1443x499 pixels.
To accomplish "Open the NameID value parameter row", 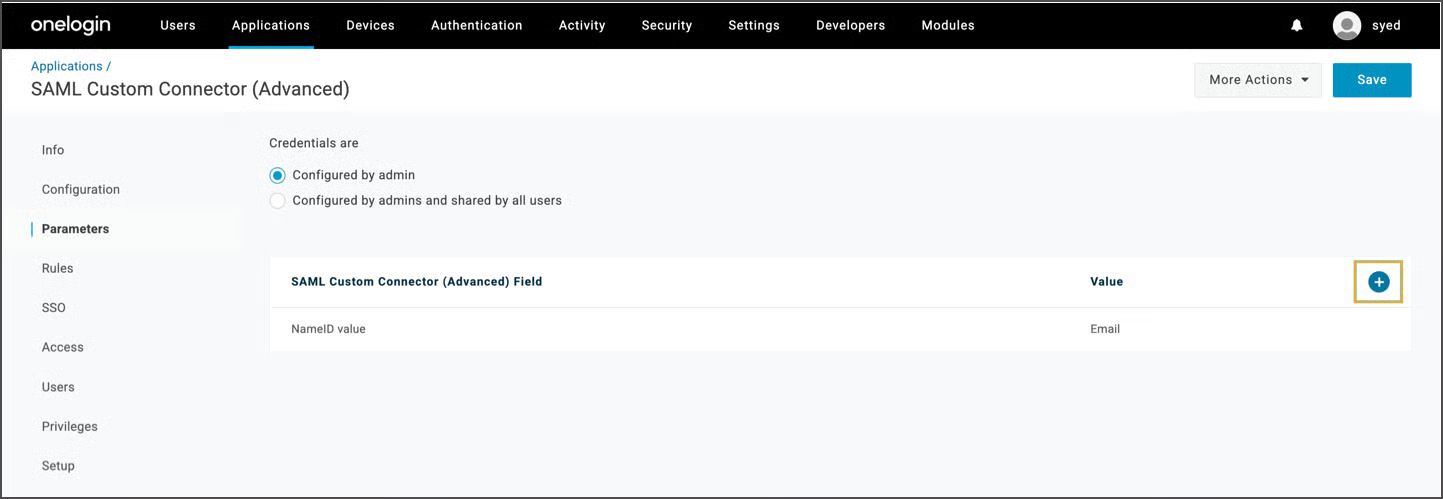I will coord(328,329).
